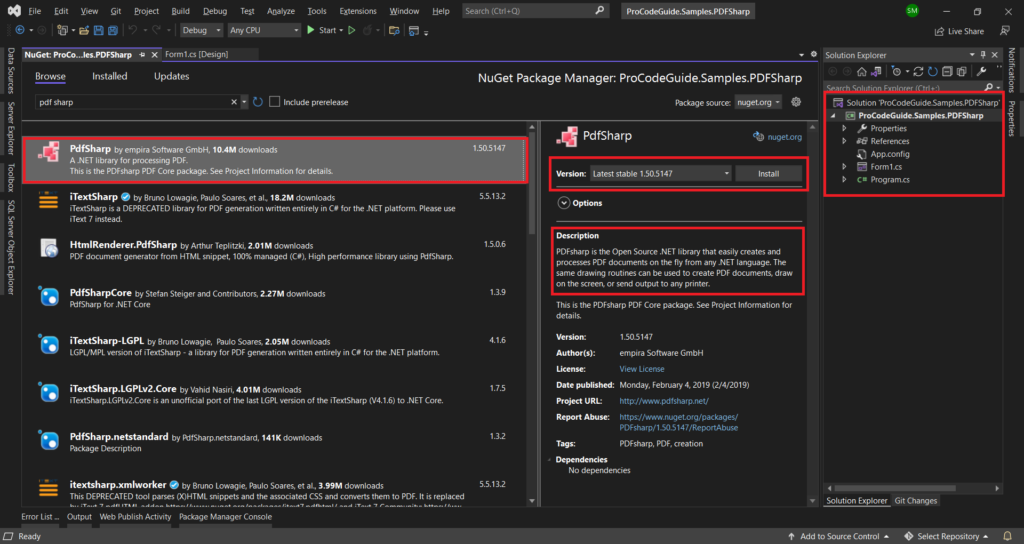Open Version 'Latest stable 1.50.5147' dropdown
Image resolution: width=1024 pixels, height=544 pixels.
tap(660, 174)
